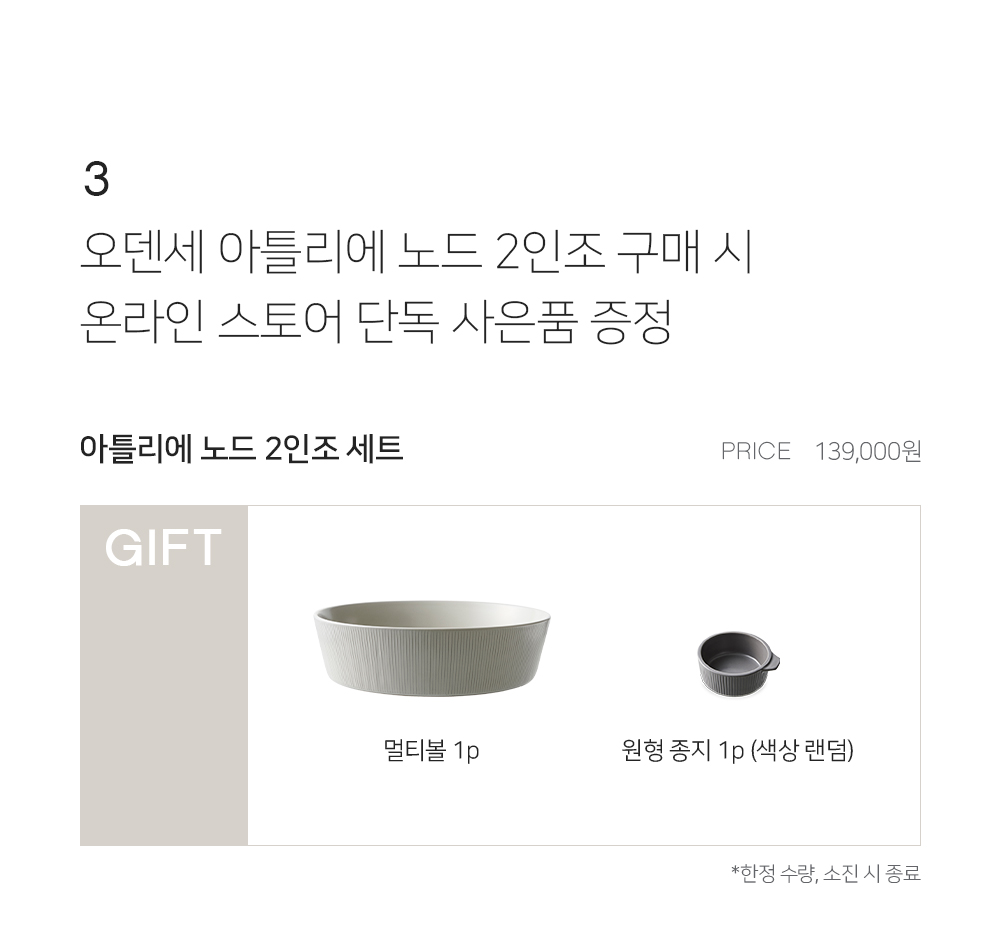This screenshot has width=1000, height=942.
Task: Click the PRICE label
Action: click(x=756, y=451)
